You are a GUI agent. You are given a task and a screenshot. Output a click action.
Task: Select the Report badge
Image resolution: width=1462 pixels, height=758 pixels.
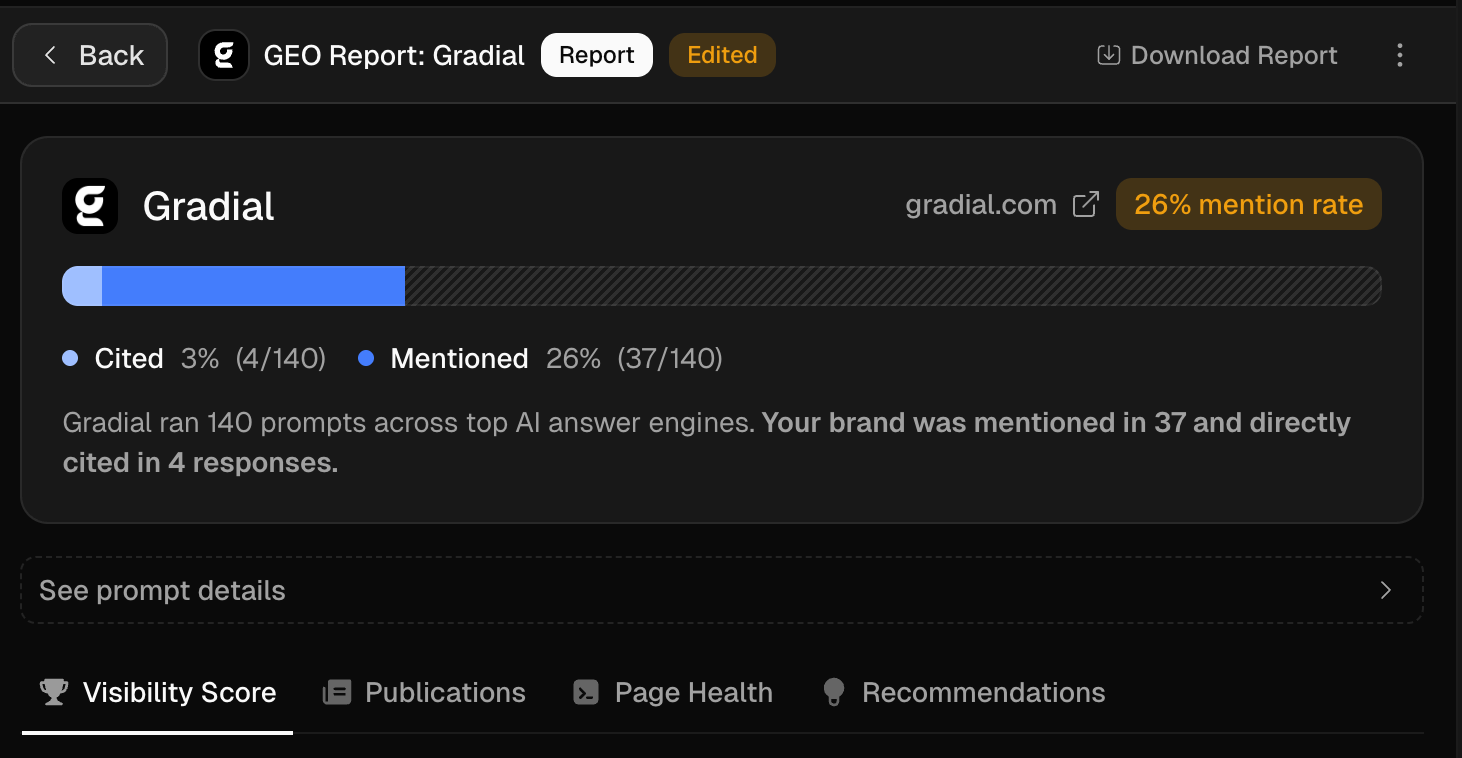click(597, 55)
